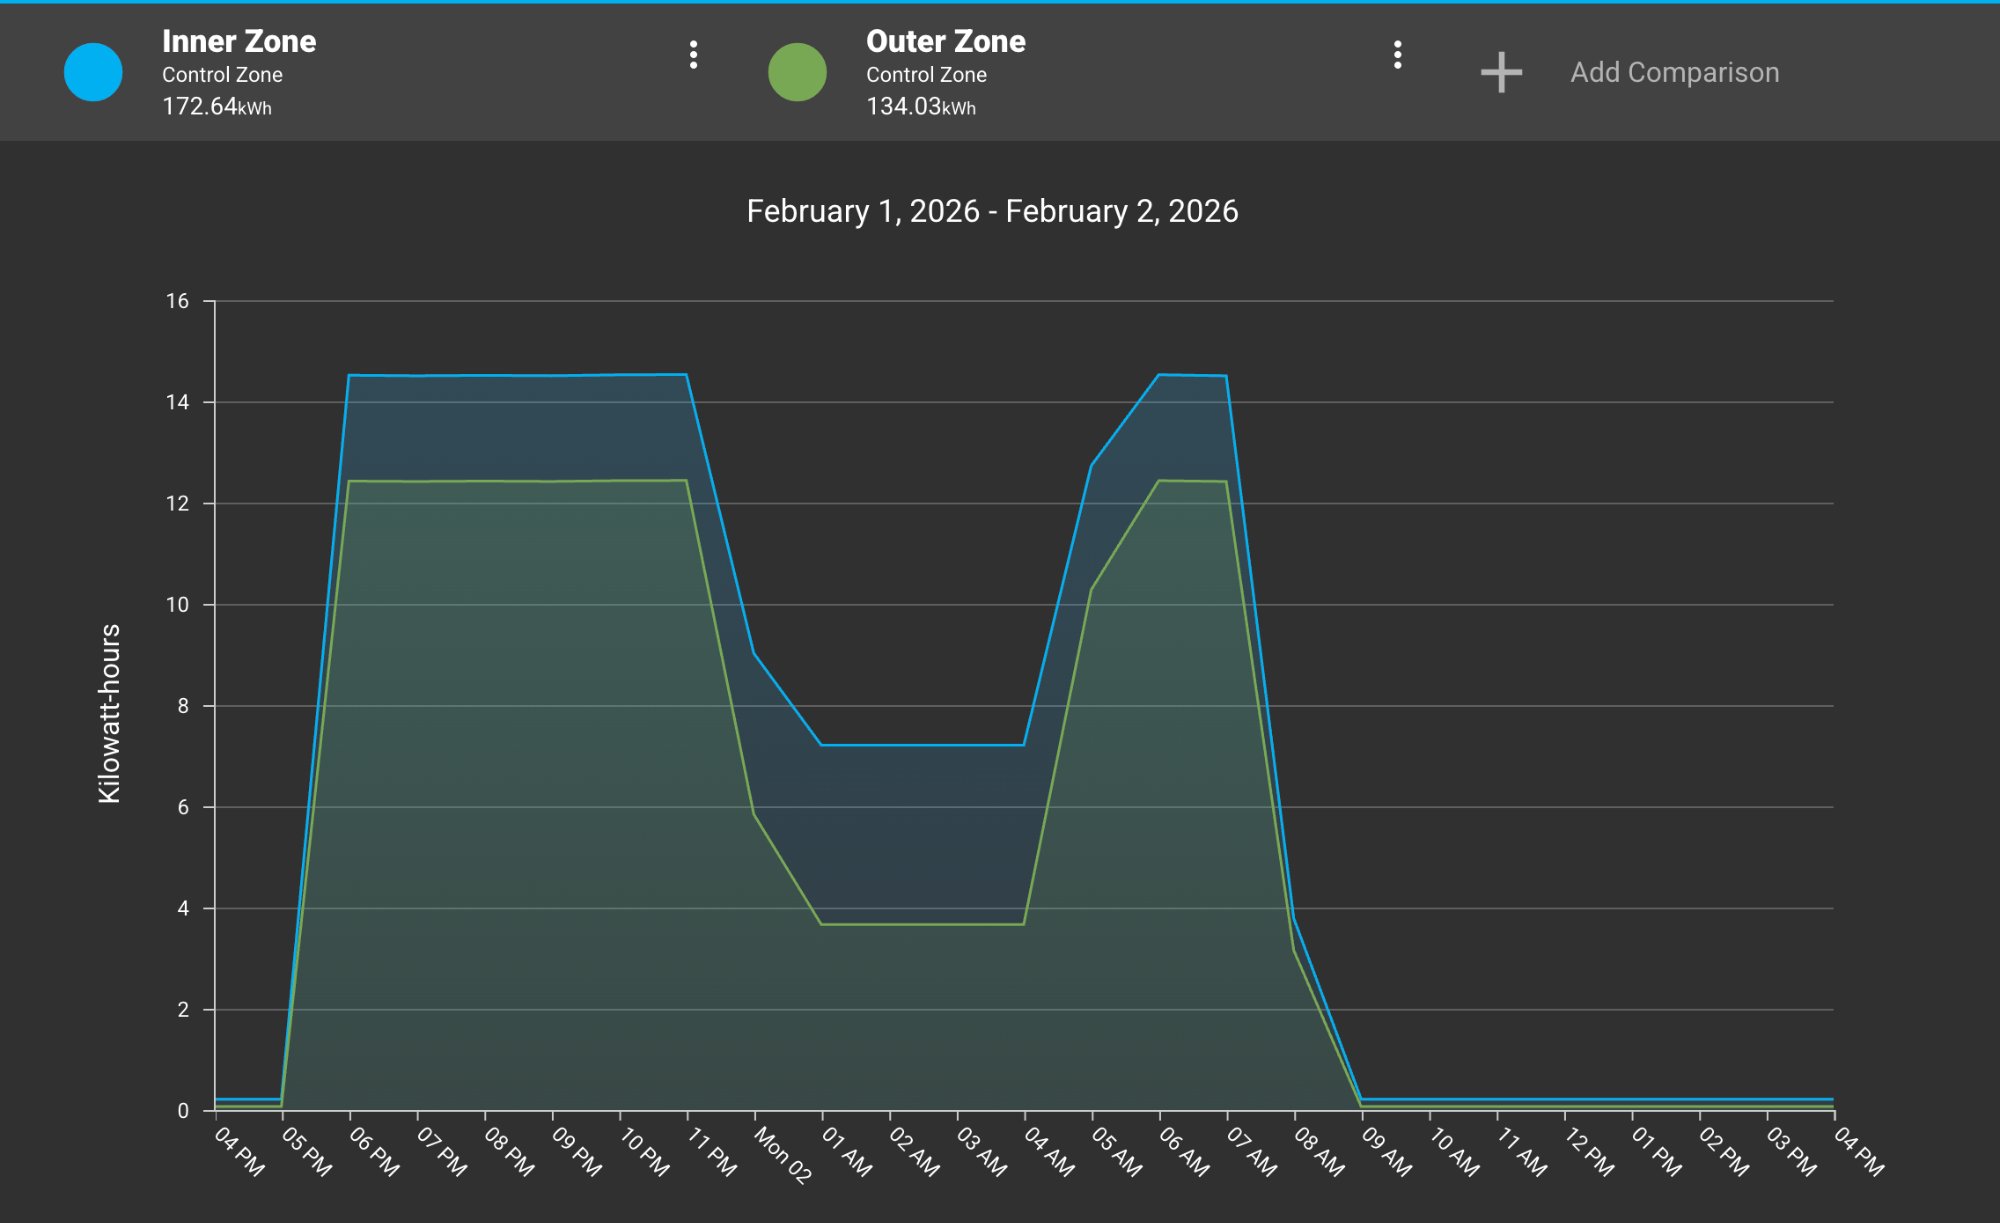Click the plus icon next to Add Comparison
Image resolution: width=2000 pixels, height=1223 pixels.
pos(1500,71)
